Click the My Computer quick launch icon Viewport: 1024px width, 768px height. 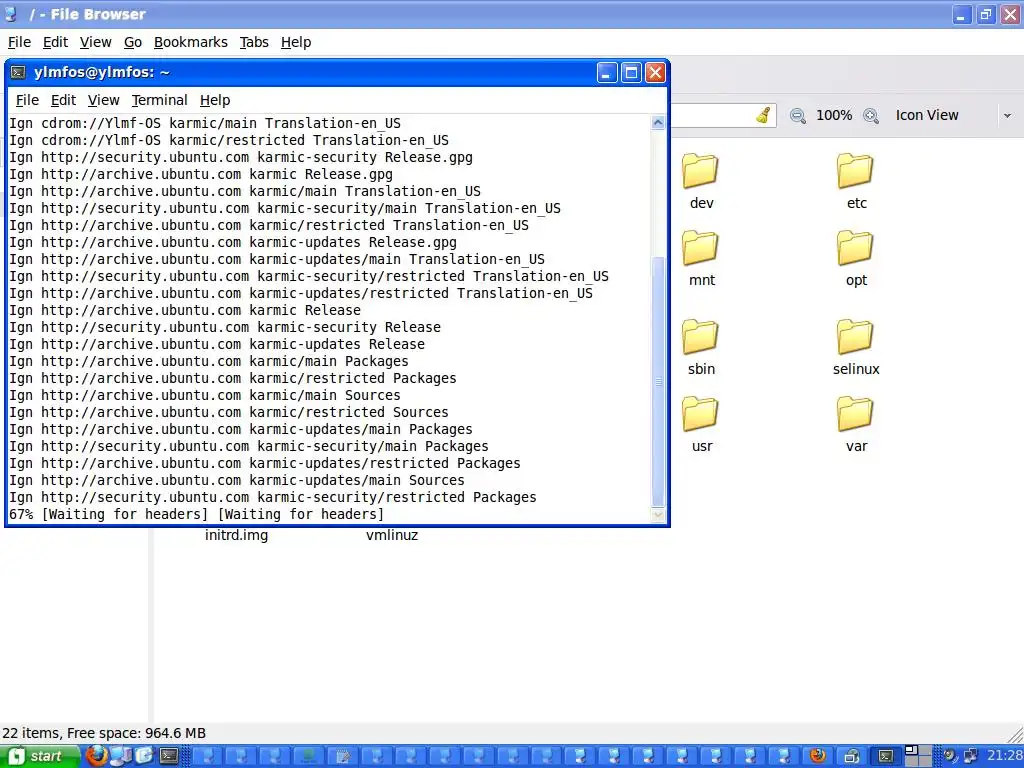[x=120, y=756]
